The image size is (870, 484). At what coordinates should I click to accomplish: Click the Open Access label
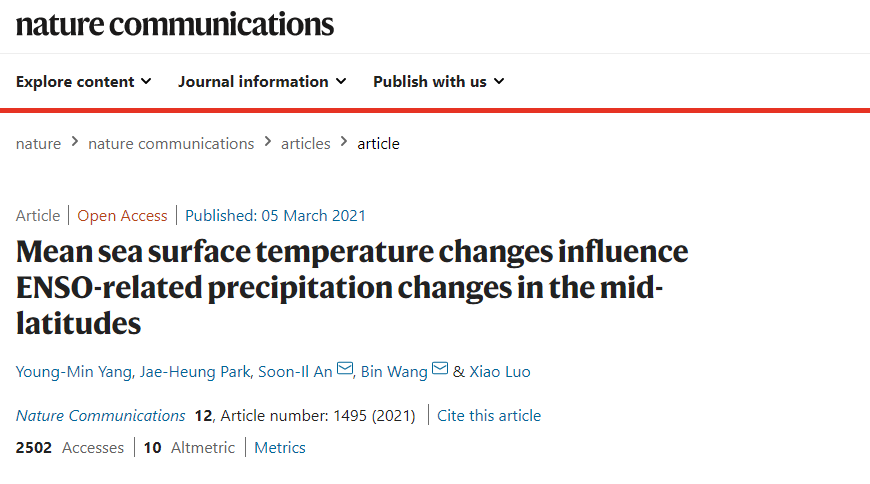click(x=122, y=215)
